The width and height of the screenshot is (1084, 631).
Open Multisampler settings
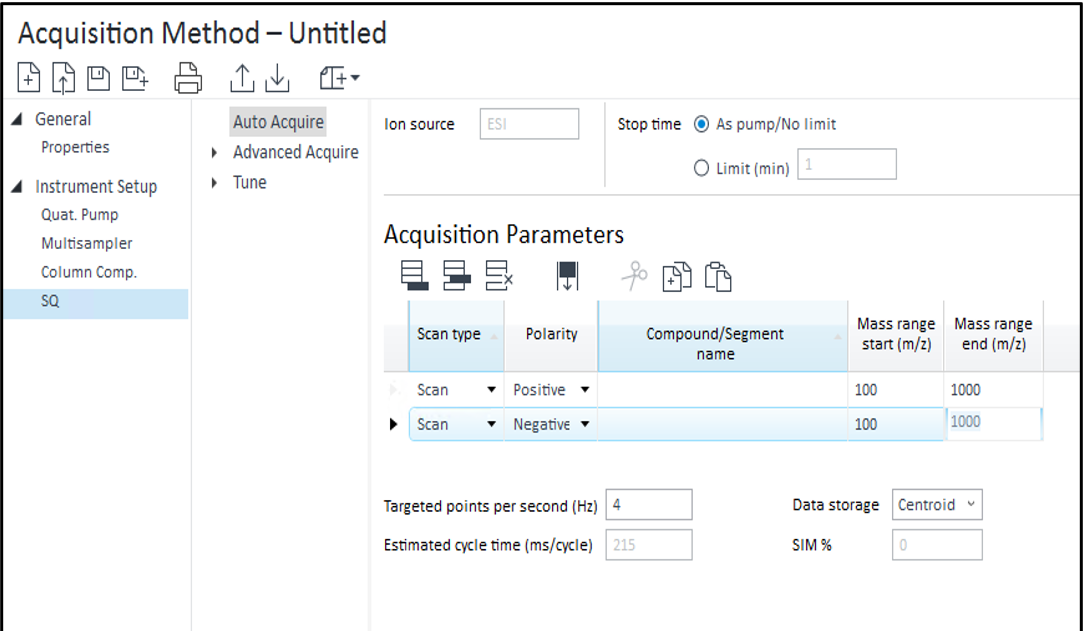click(86, 243)
